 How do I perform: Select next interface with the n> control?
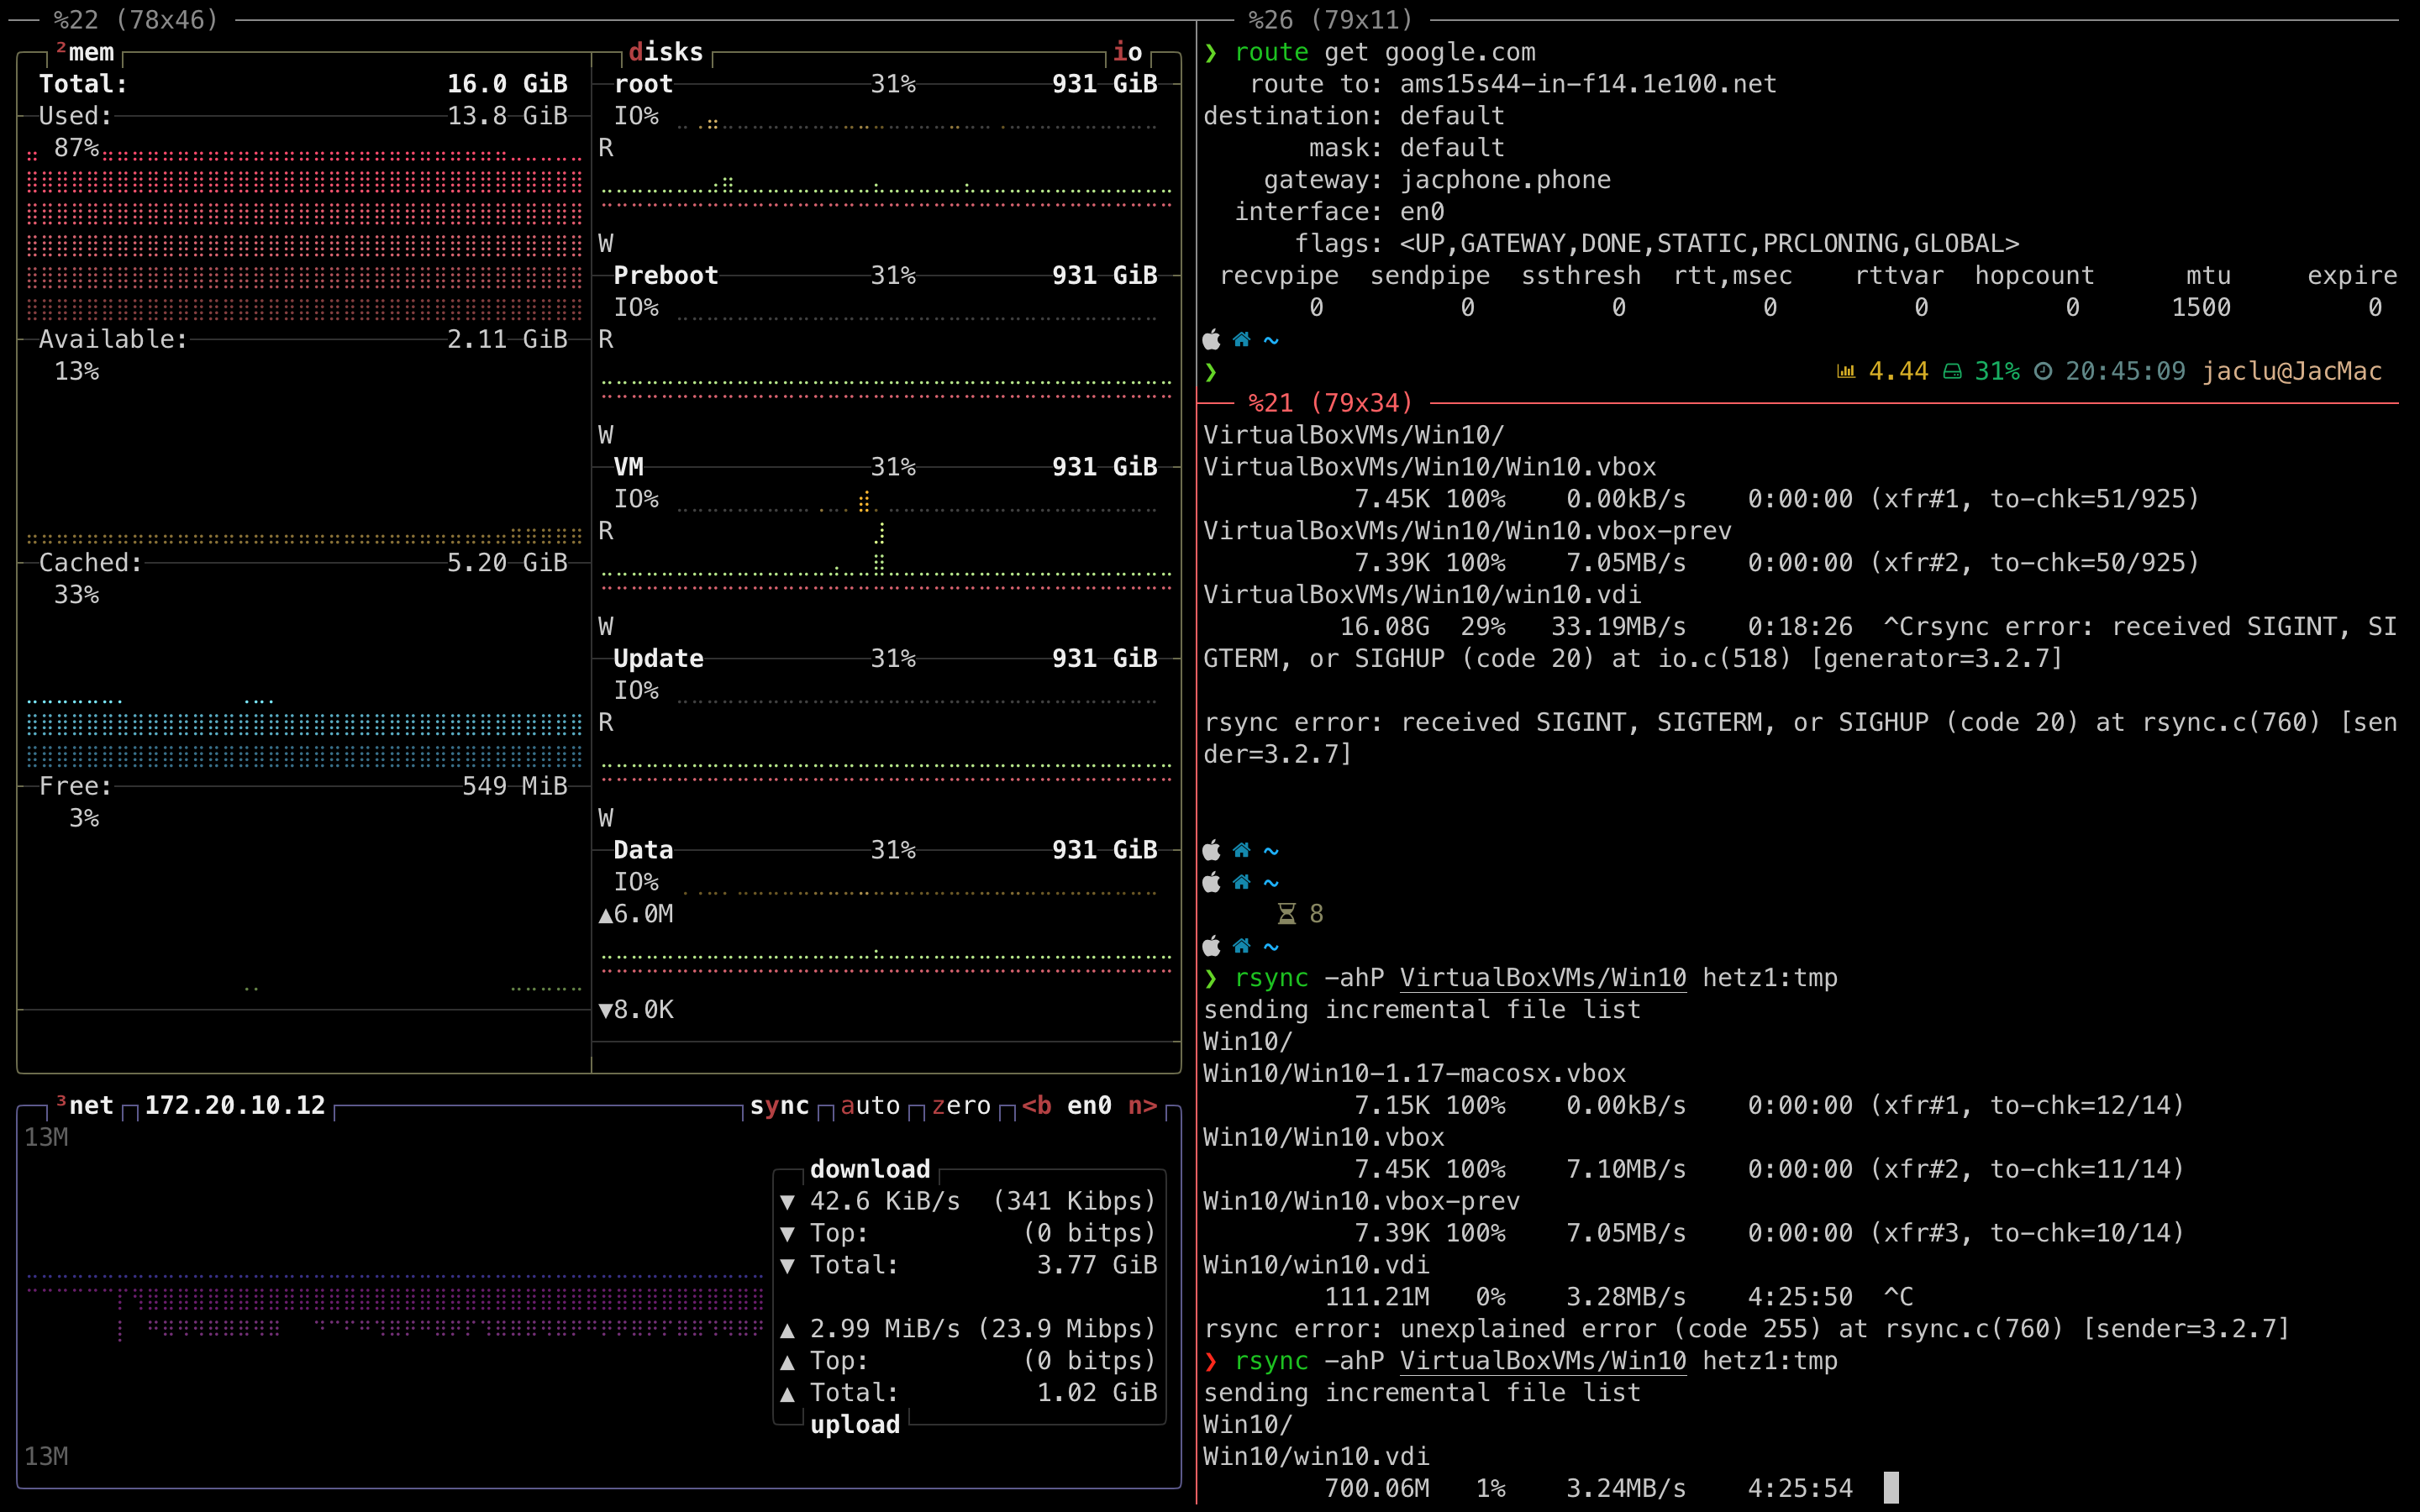[1143, 1105]
